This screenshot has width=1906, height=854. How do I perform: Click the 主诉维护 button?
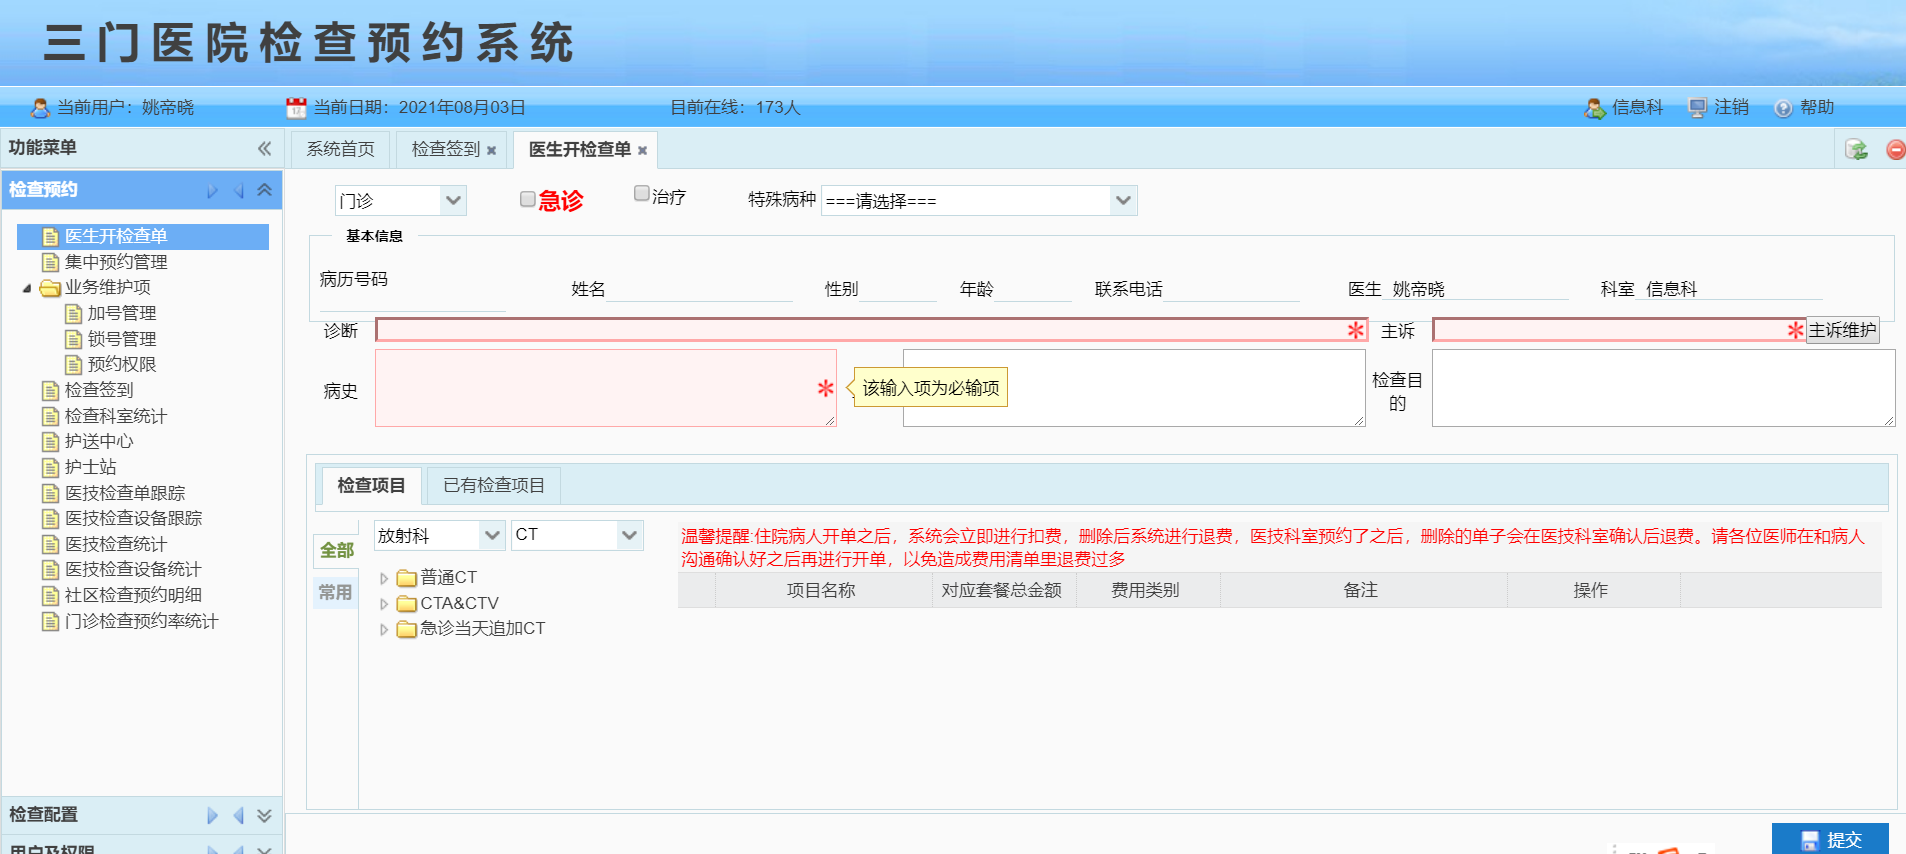tap(1842, 330)
